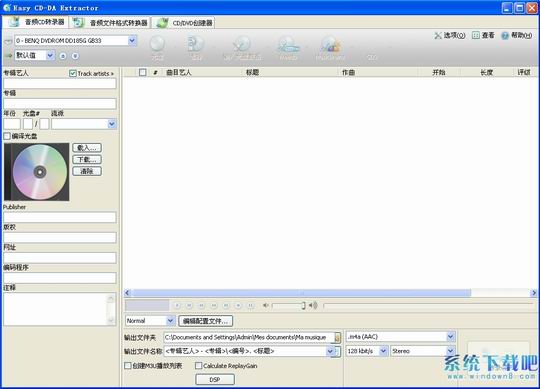Enable the 创建M3U播放列表 checkbox
This screenshot has width=540, height=389.
click(x=127, y=366)
